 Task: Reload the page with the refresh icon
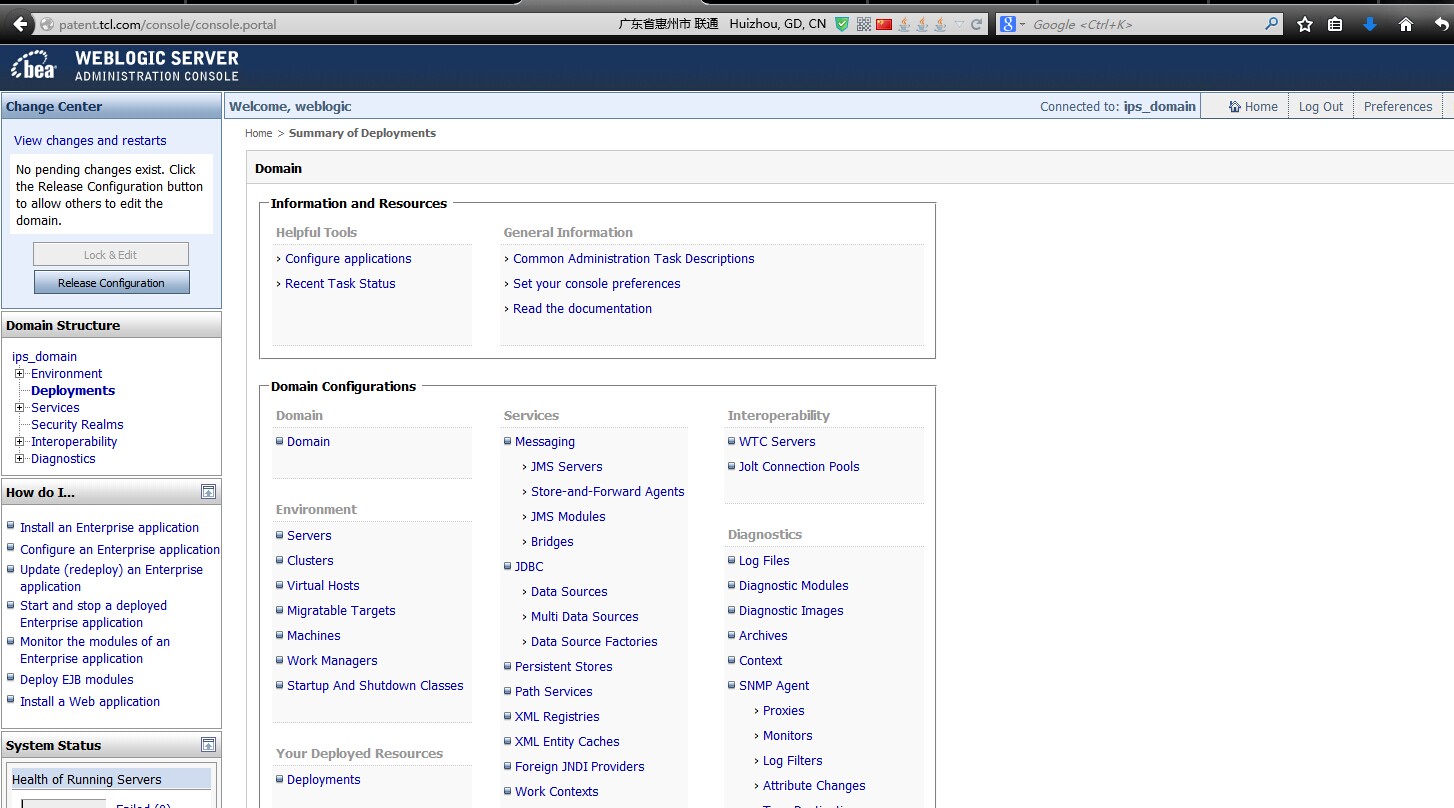click(x=977, y=24)
